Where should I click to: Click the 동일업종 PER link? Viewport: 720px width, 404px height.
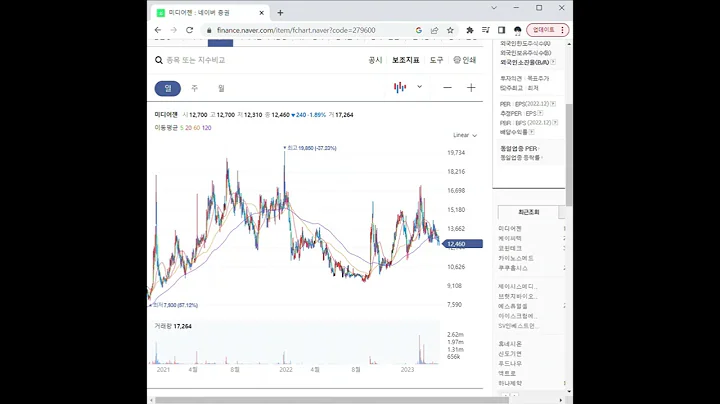coord(518,149)
